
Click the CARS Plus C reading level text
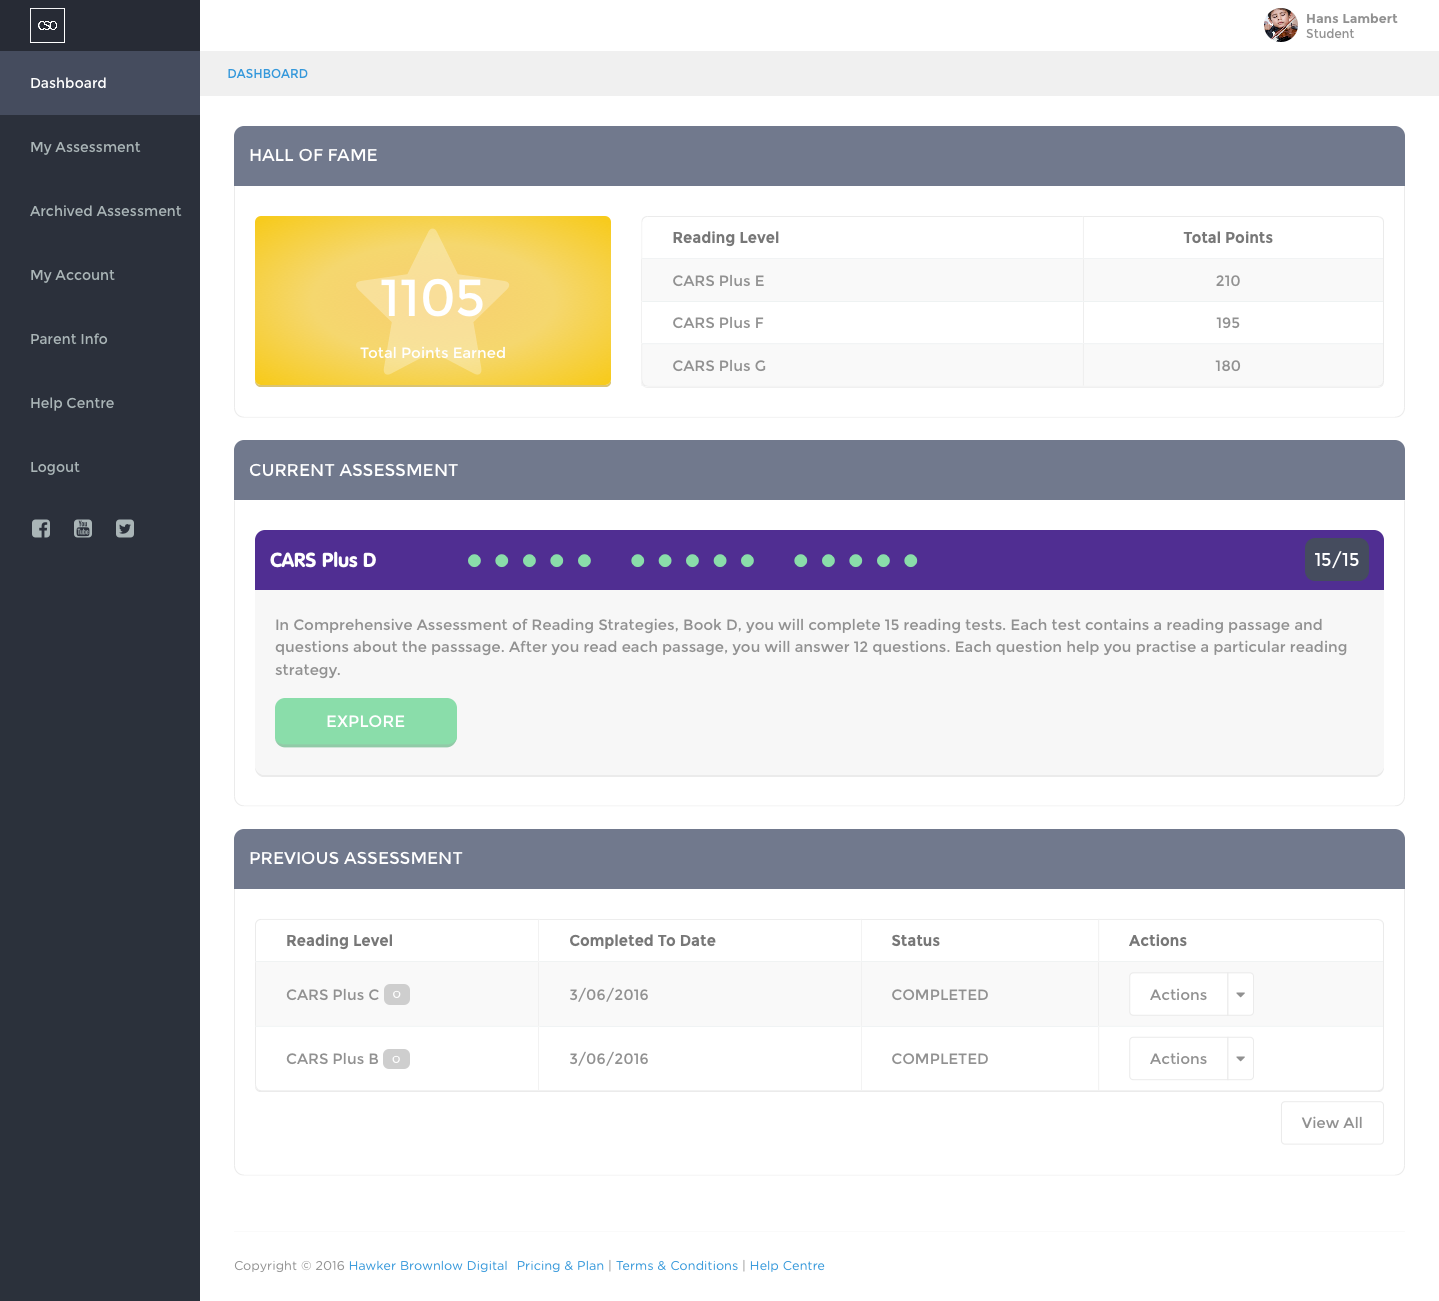tap(332, 995)
